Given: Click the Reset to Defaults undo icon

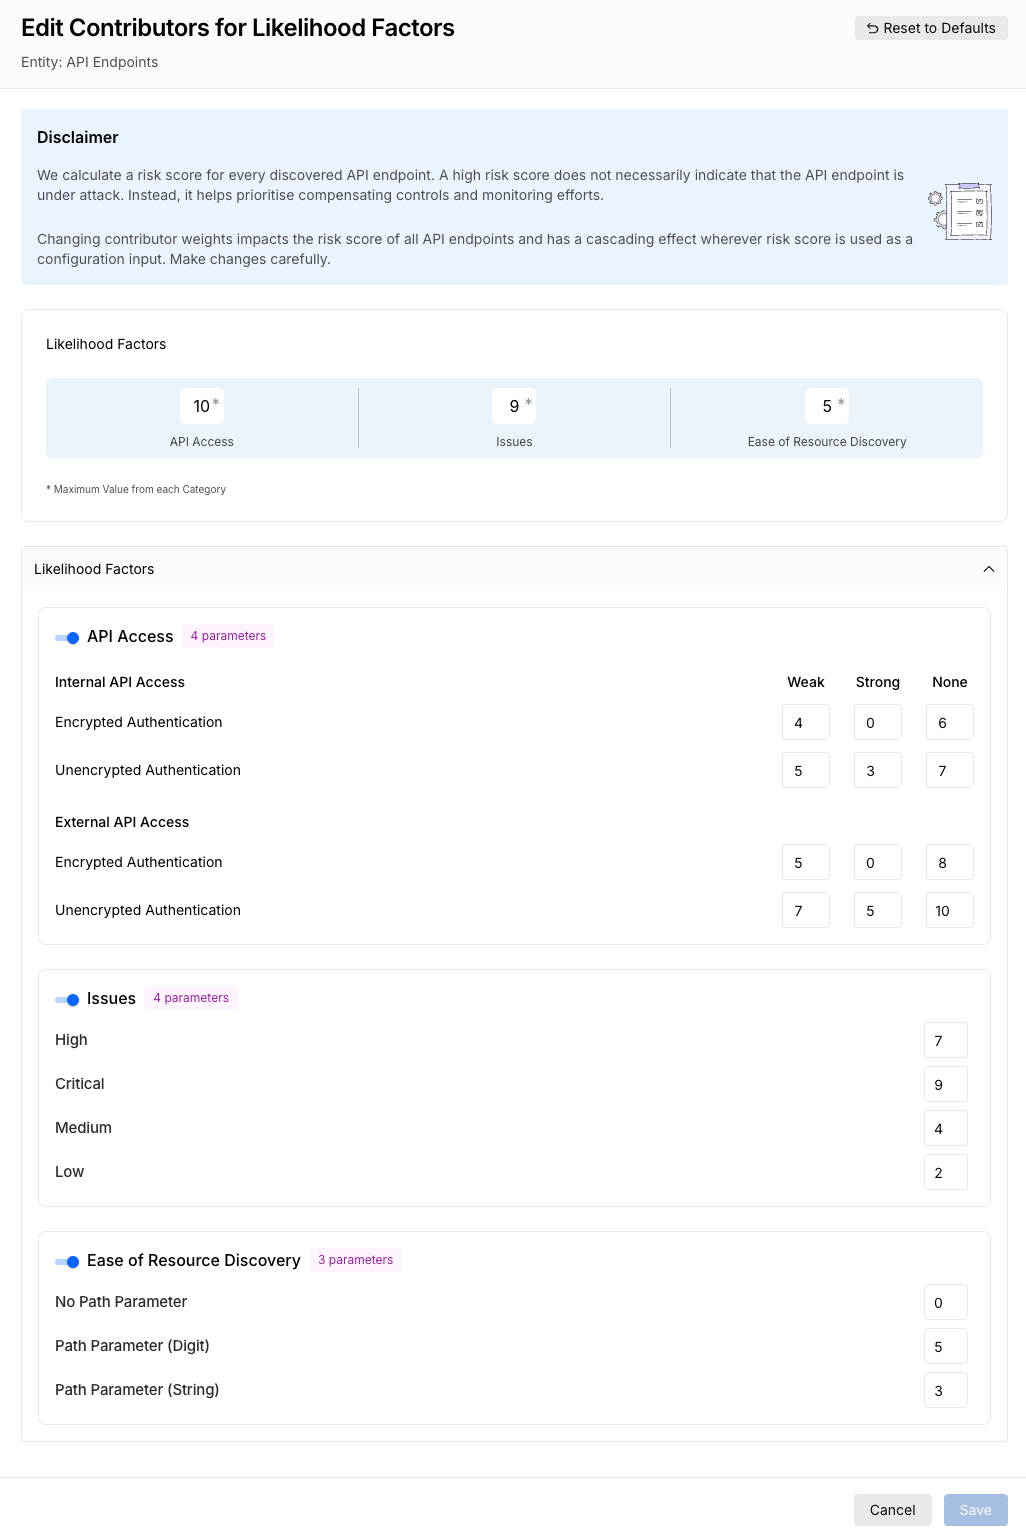Looking at the screenshot, I should coord(872,28).
